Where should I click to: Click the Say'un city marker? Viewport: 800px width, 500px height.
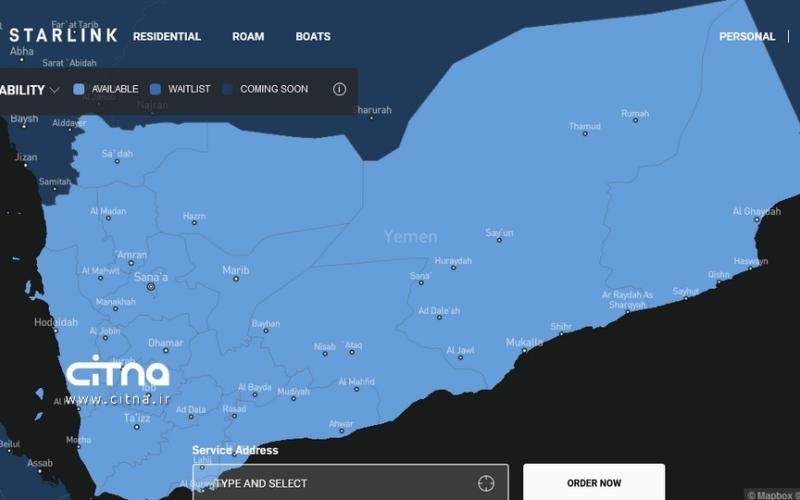point(499,242)
